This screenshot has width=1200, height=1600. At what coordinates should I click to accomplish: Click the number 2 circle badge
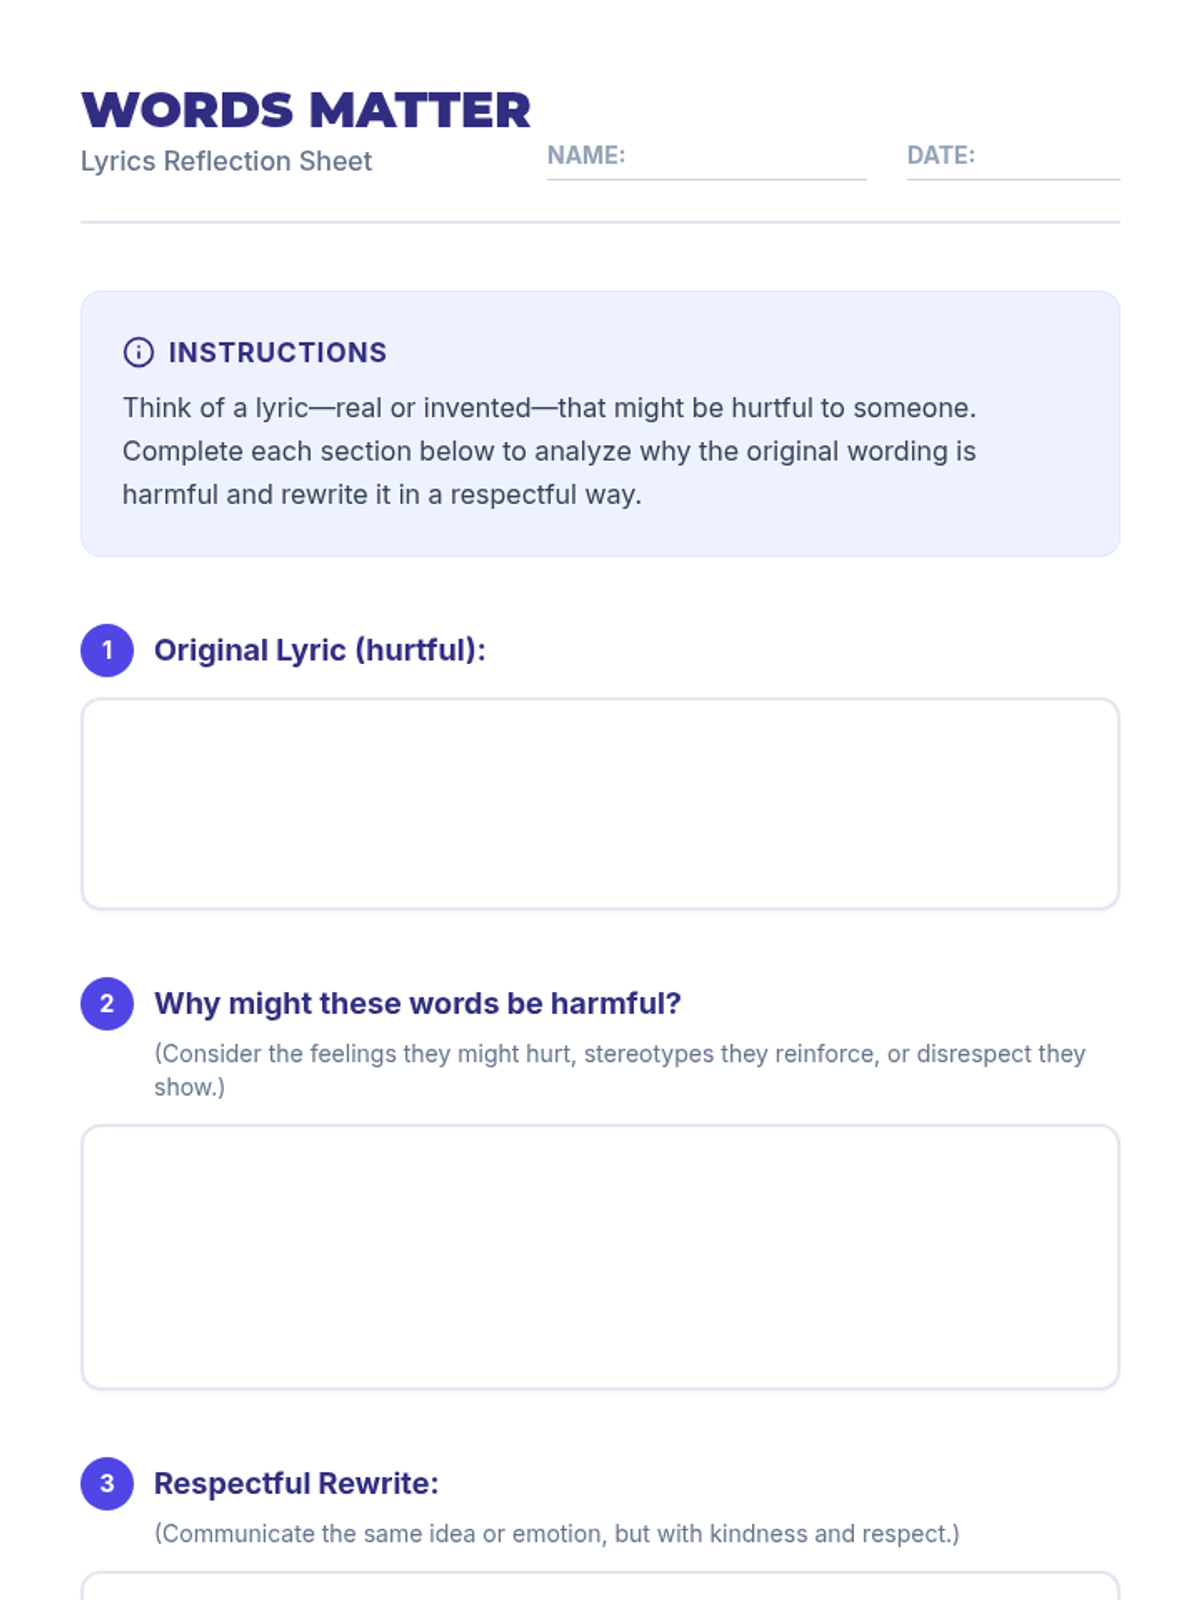(107, 1003)
